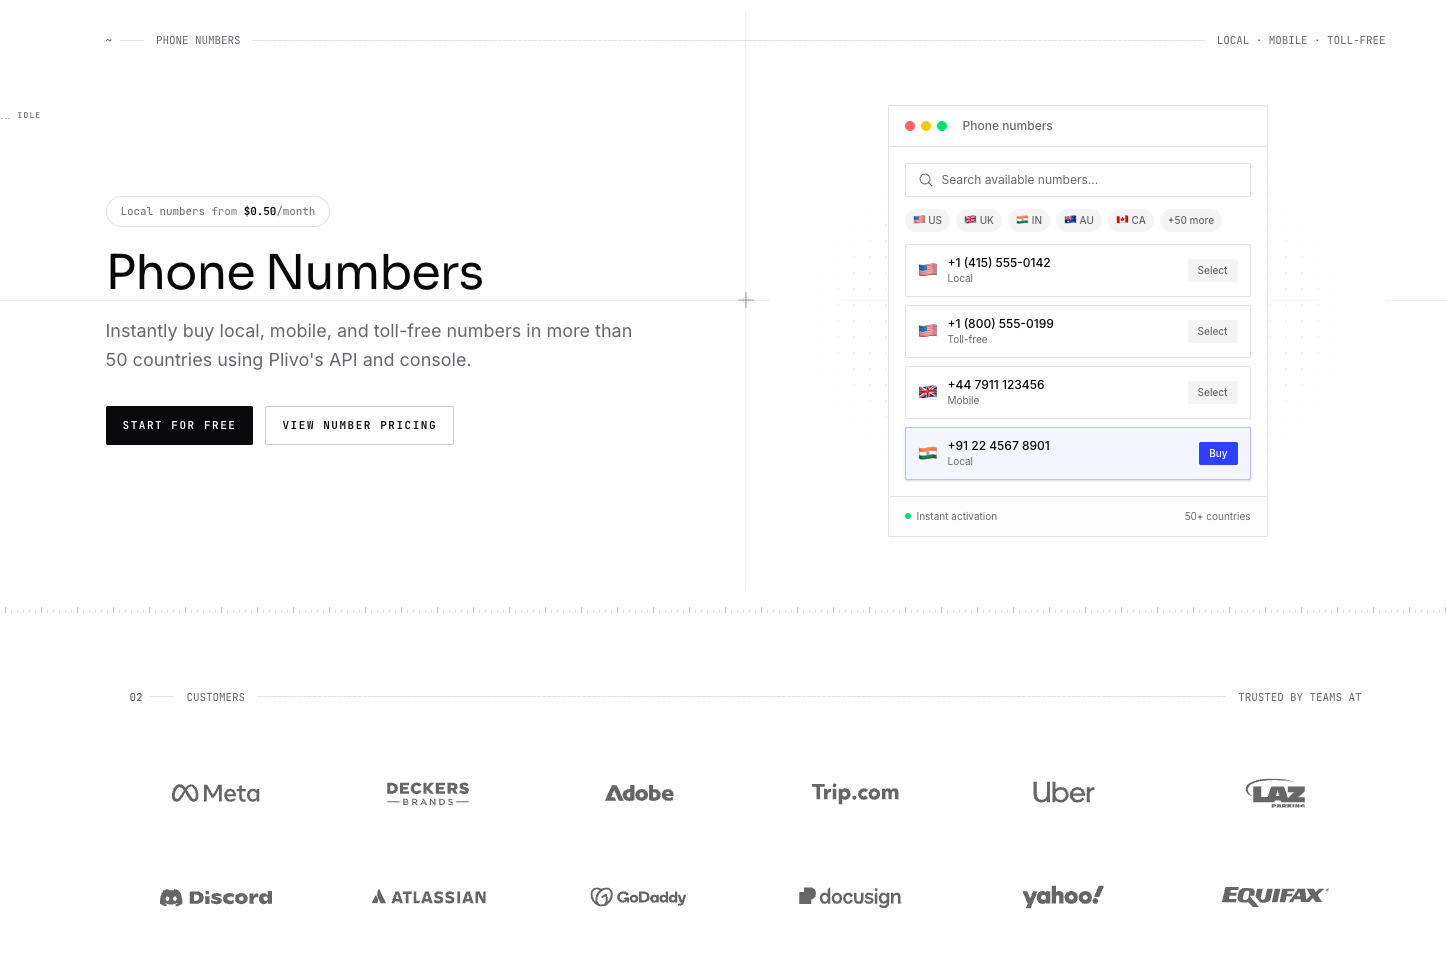1446x955 pixels.
Task: Select the +1 (415) 555-0142 number
Action: pos(1212,270)
